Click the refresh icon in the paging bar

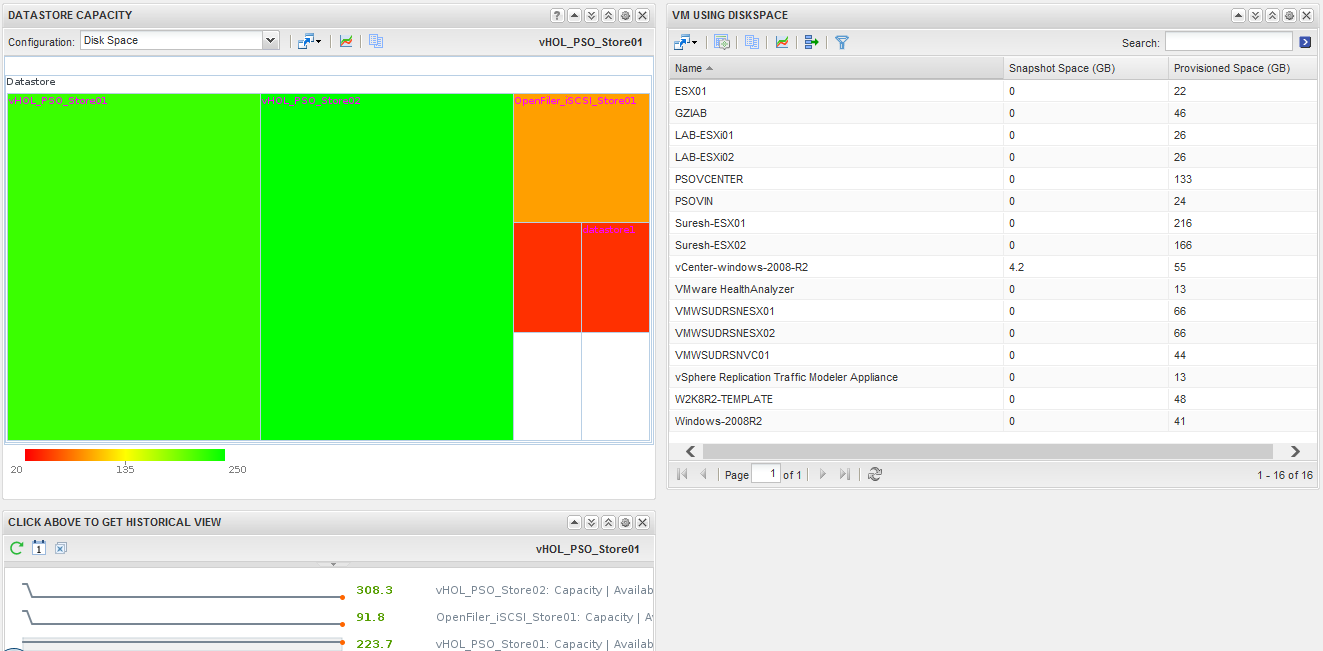pos(875,474)
